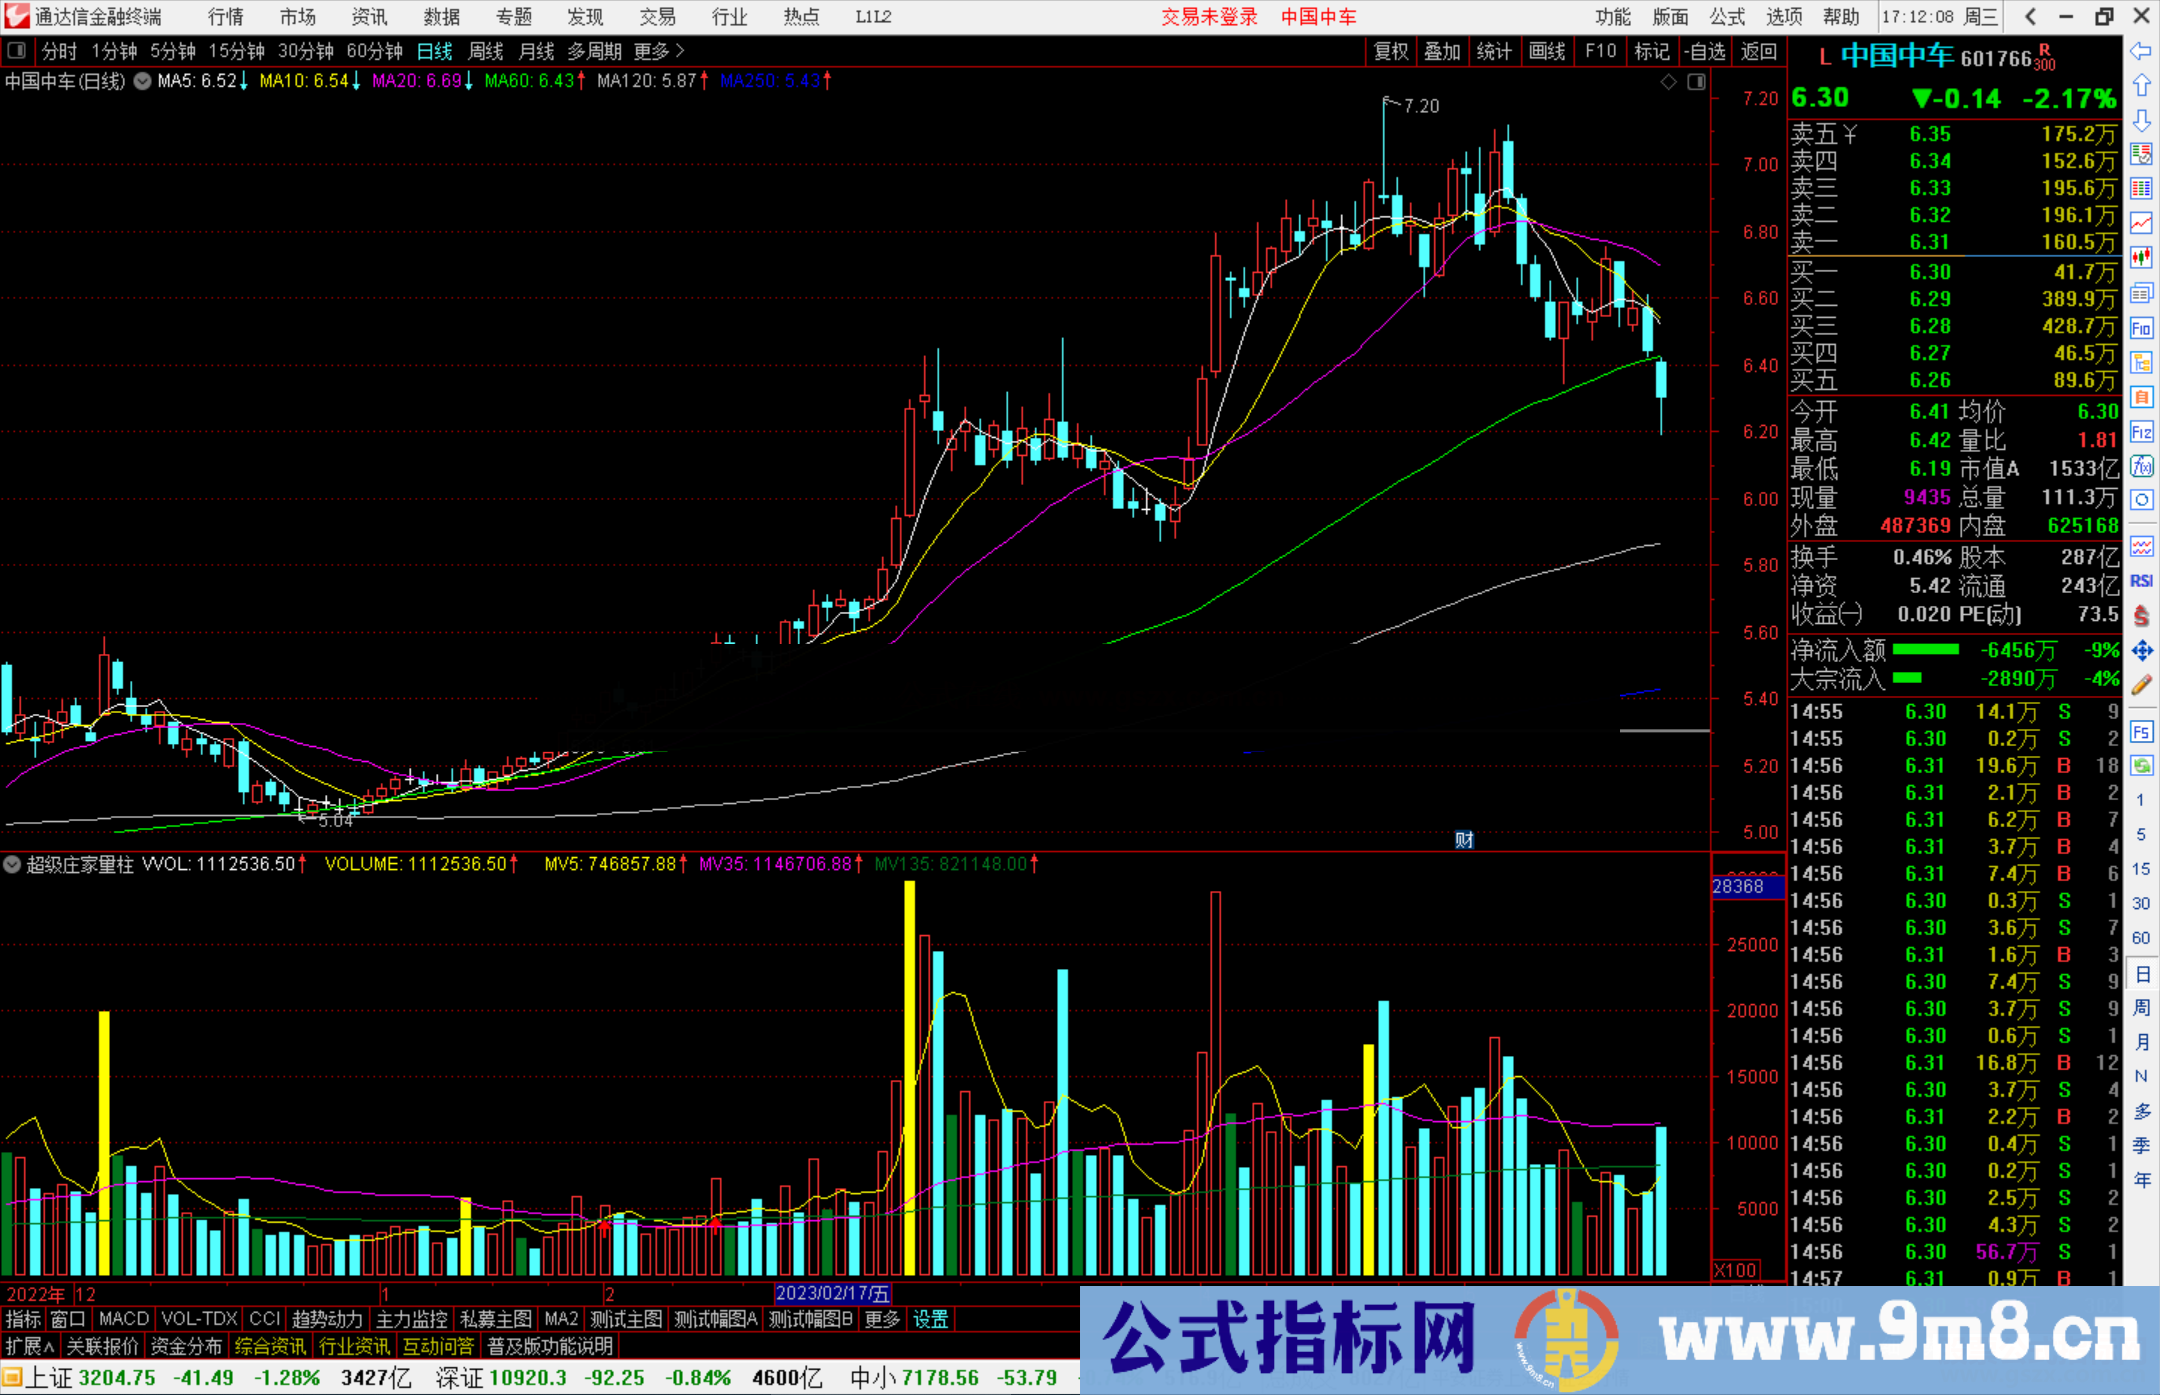Click the F10 company info sidebar icon
2160x1395 pixels.
[x=2141, y=328]
